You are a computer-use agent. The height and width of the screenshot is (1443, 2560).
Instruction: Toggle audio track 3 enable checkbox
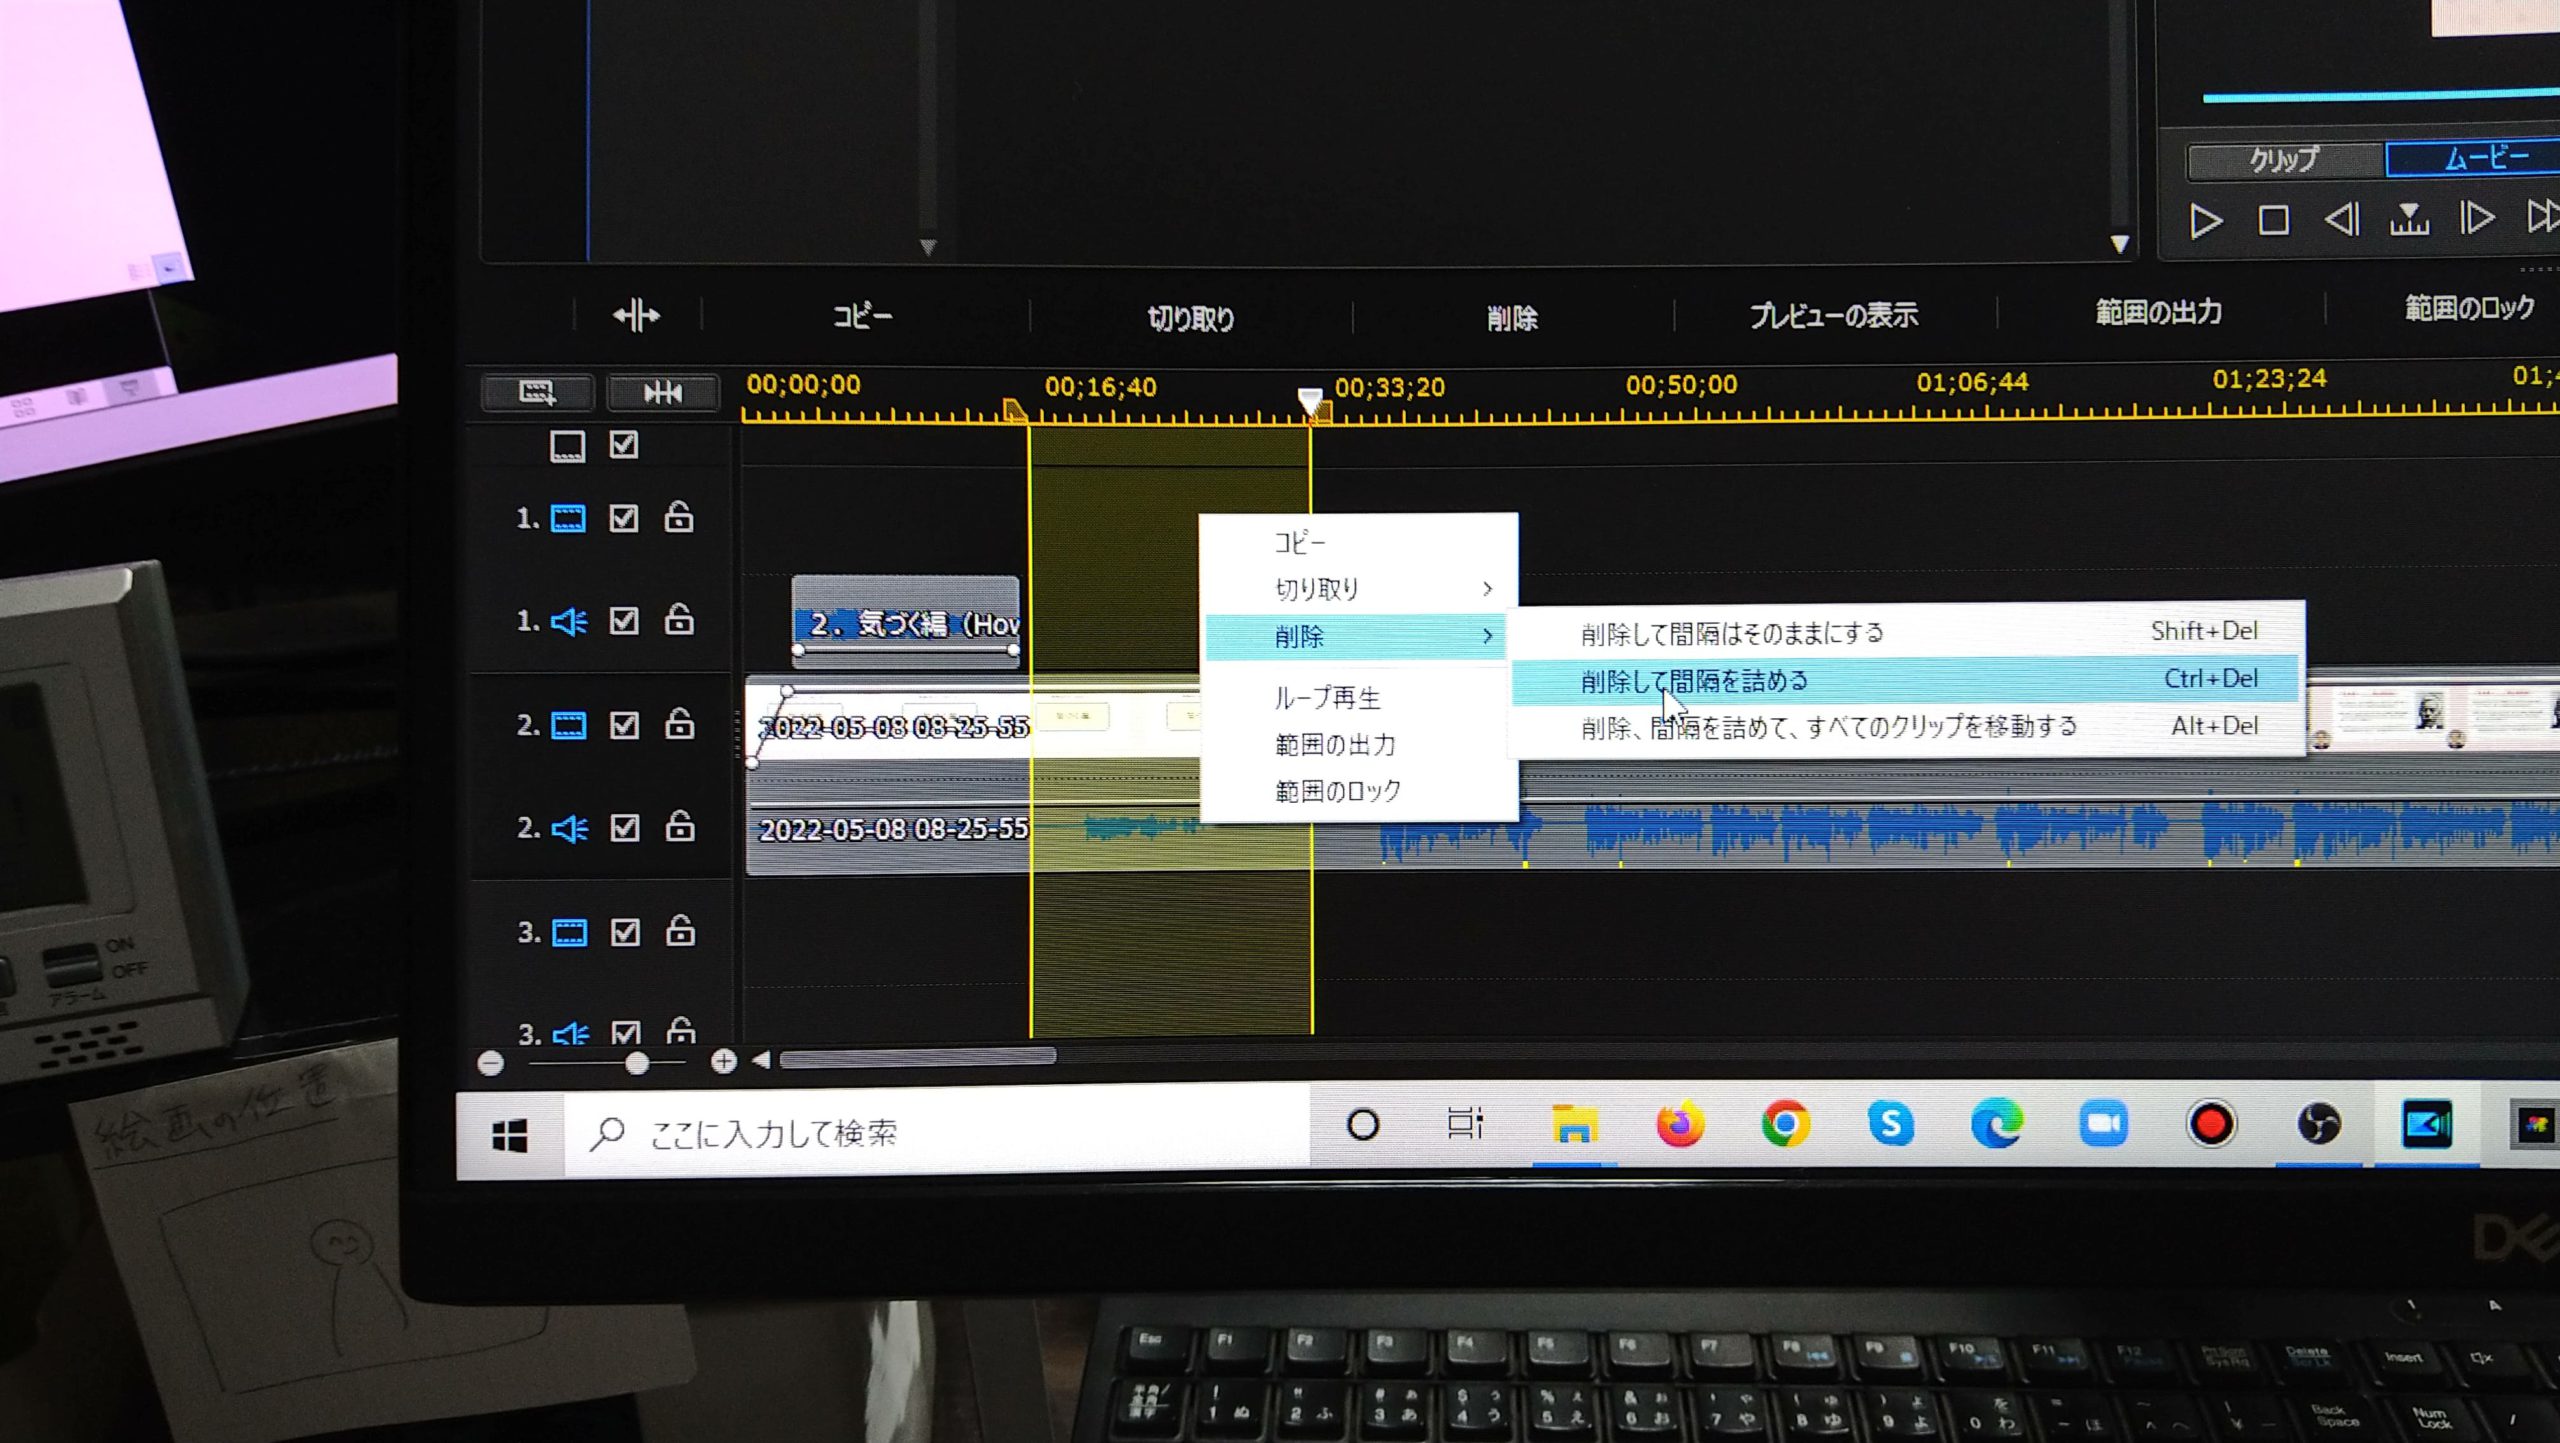(626, 1032)
